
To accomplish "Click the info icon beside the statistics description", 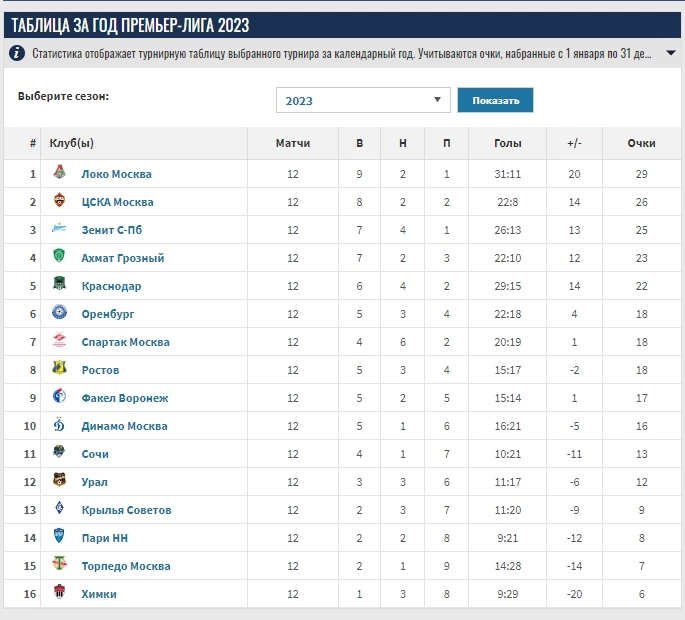I will tap(18, 53).
